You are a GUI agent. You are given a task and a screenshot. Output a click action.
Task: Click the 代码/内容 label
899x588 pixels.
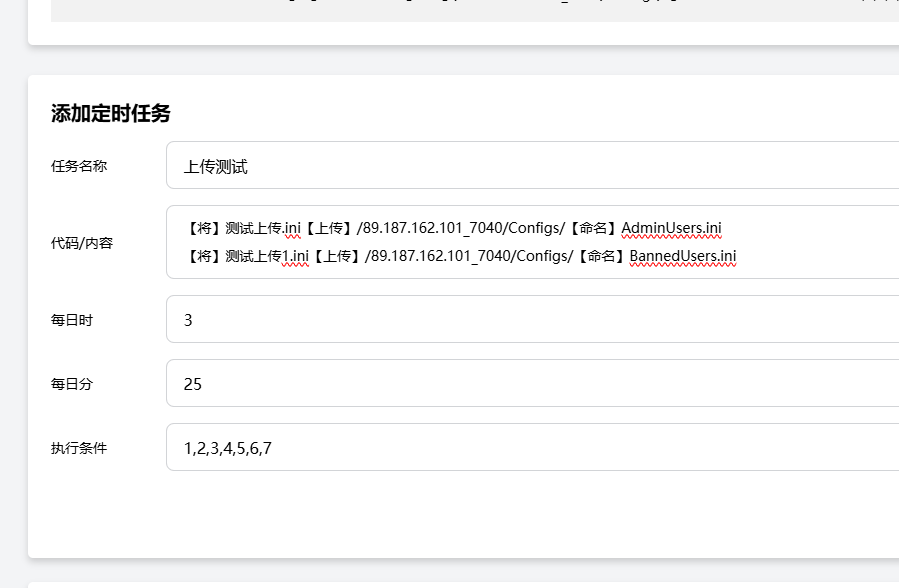click(82, 243)
